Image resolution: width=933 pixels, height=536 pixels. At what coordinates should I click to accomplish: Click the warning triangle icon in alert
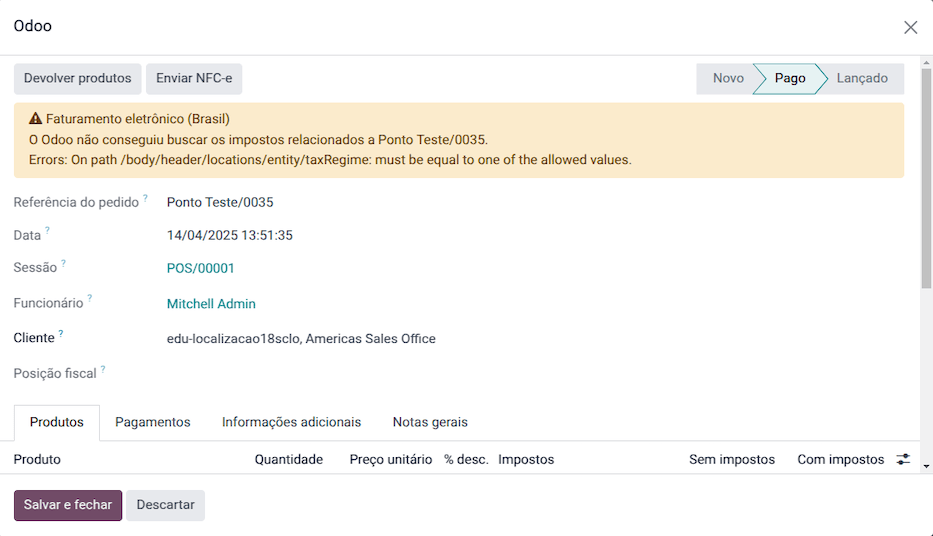point(35,119)
